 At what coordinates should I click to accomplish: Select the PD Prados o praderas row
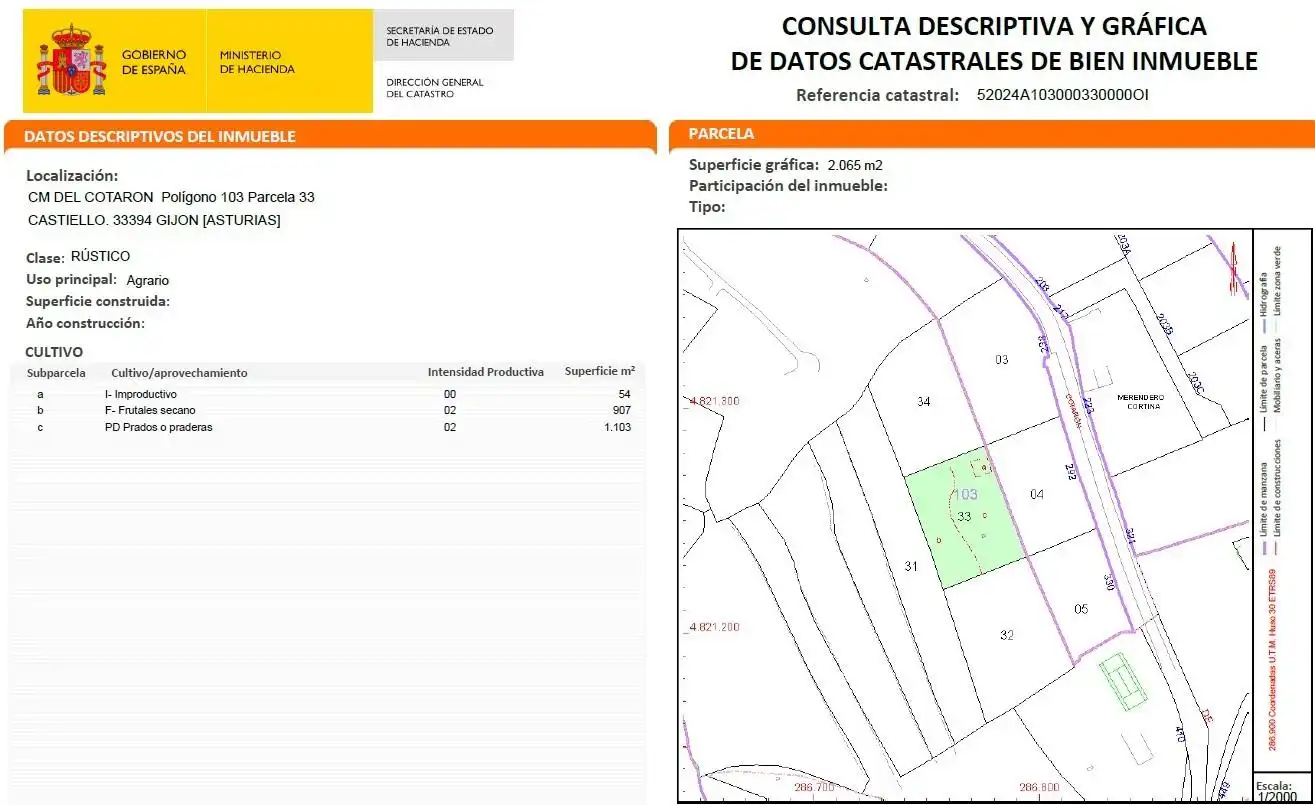[328, 427]
